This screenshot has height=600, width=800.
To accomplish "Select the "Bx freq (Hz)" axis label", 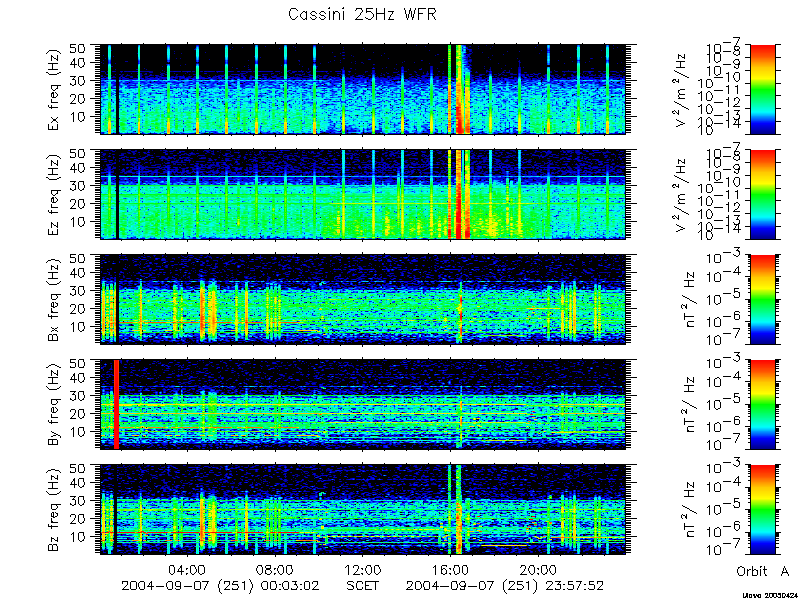I will [54, 299].
